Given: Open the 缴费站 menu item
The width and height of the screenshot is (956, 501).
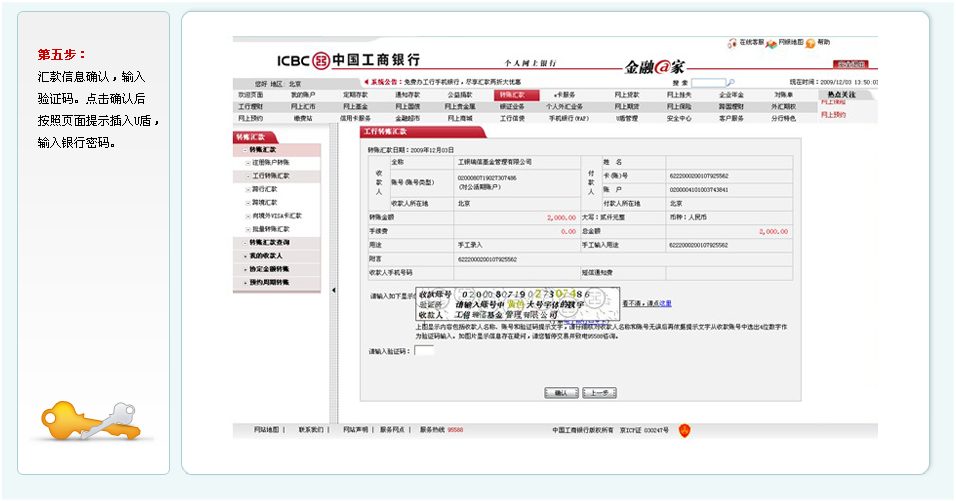Looking at the screenshot, I should coord(303,118).
